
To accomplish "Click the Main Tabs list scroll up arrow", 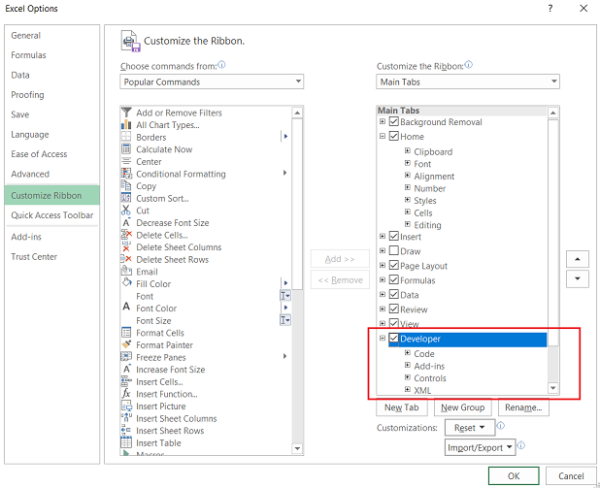I will coord(553,113).
